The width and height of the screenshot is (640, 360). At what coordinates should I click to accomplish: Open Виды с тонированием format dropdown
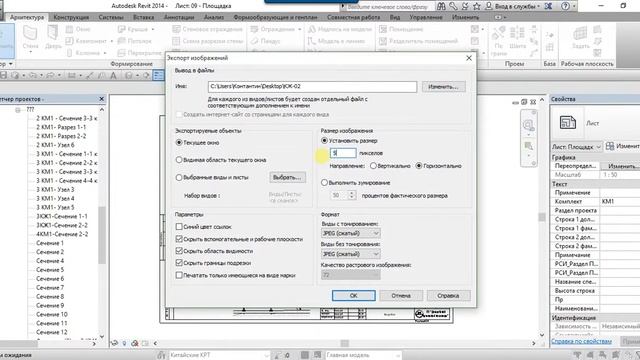point(351,233)
